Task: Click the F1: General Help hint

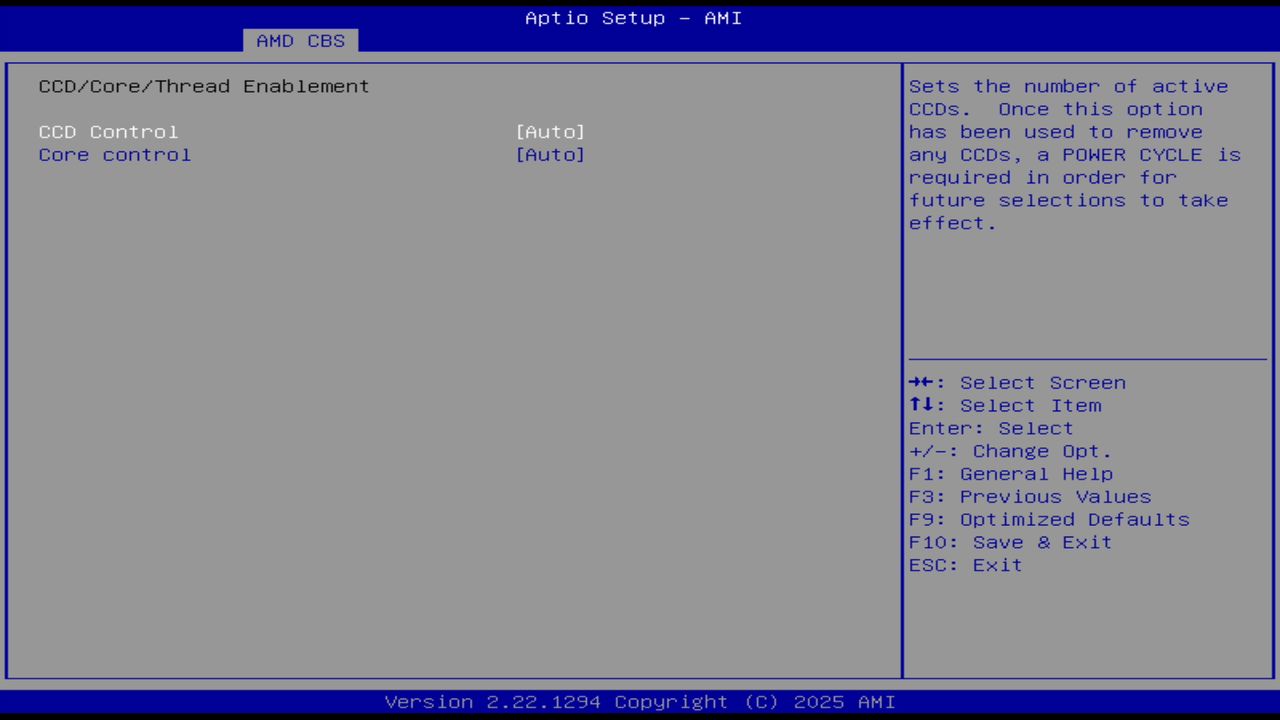Action: pyautogui.click(x=1011, y=474)
